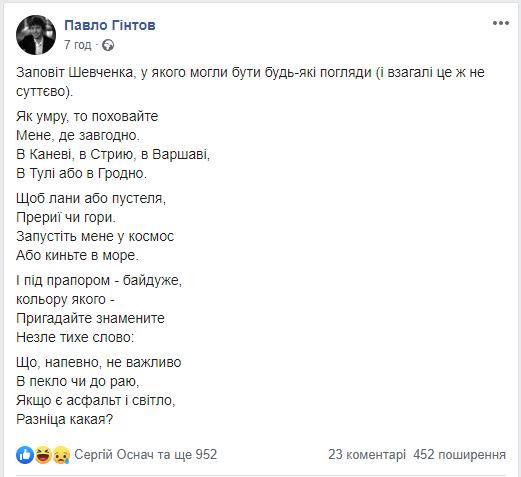Click the blue Like reaction icon
The image size is (521, 477).
point(25,455)
